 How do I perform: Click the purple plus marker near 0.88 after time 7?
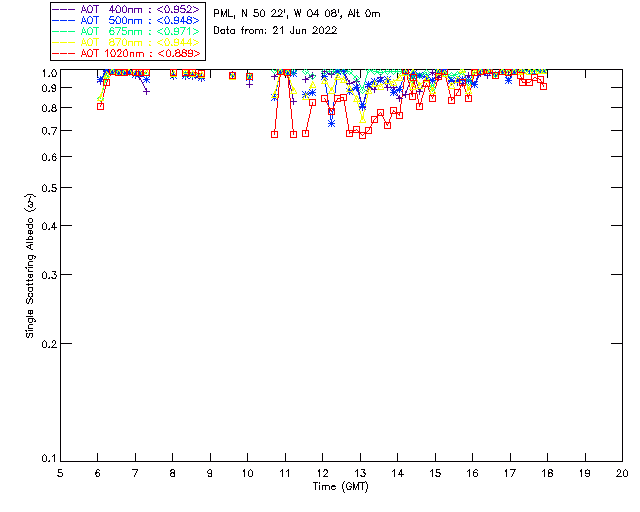pos(147,92)
